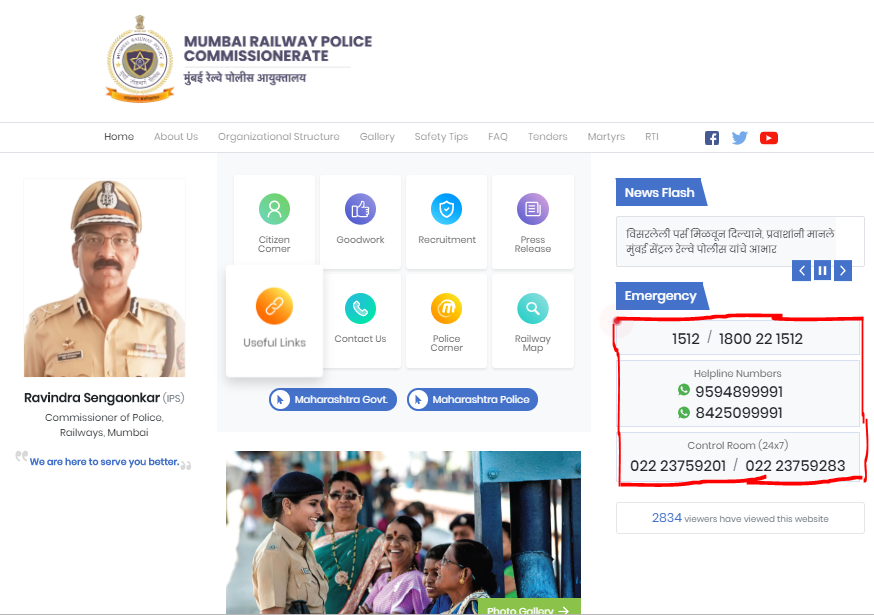The width and height of the screenshot is (874, 615).
Task: Click the name Ravindra Sengaonkar
Action: (92, 398)
